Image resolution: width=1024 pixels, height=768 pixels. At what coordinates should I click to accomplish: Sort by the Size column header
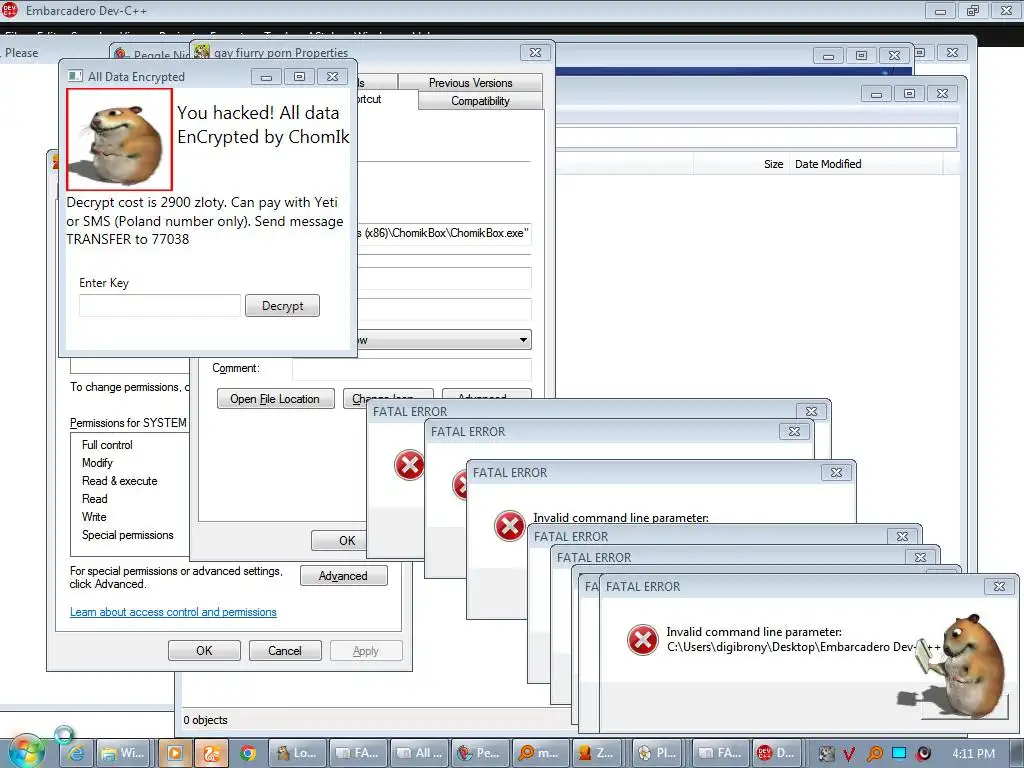(x=742, y=164)
